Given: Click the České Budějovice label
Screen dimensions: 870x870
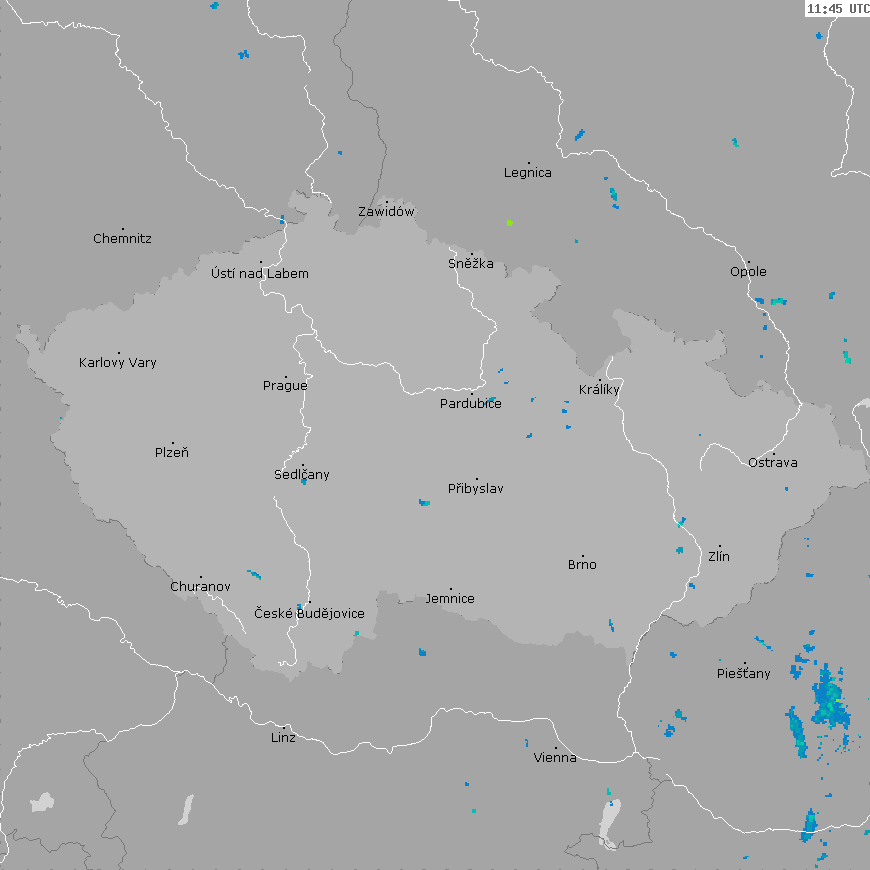Looking at the screenshot, I should tap(309, 614).
